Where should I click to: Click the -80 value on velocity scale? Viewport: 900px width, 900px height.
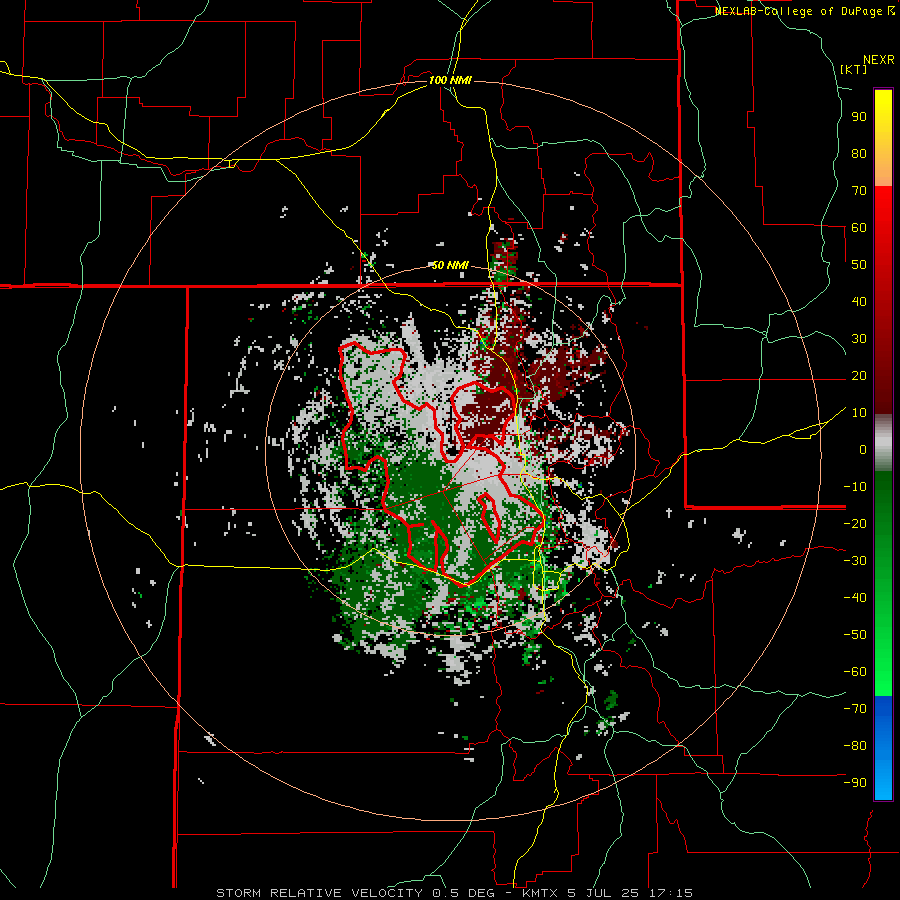coord(855,746)
